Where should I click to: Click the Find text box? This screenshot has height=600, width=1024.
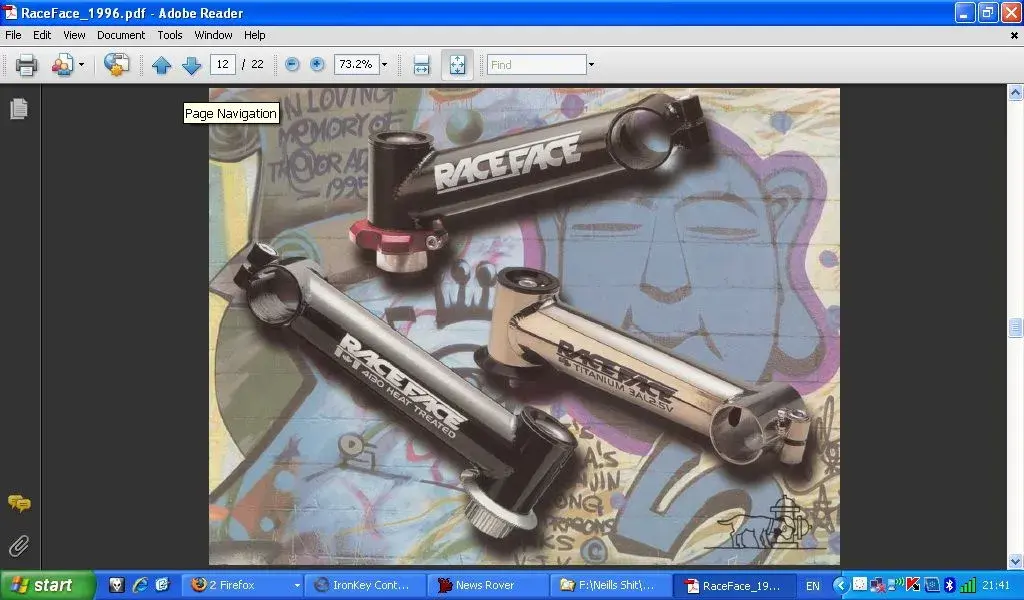point(537,65)
